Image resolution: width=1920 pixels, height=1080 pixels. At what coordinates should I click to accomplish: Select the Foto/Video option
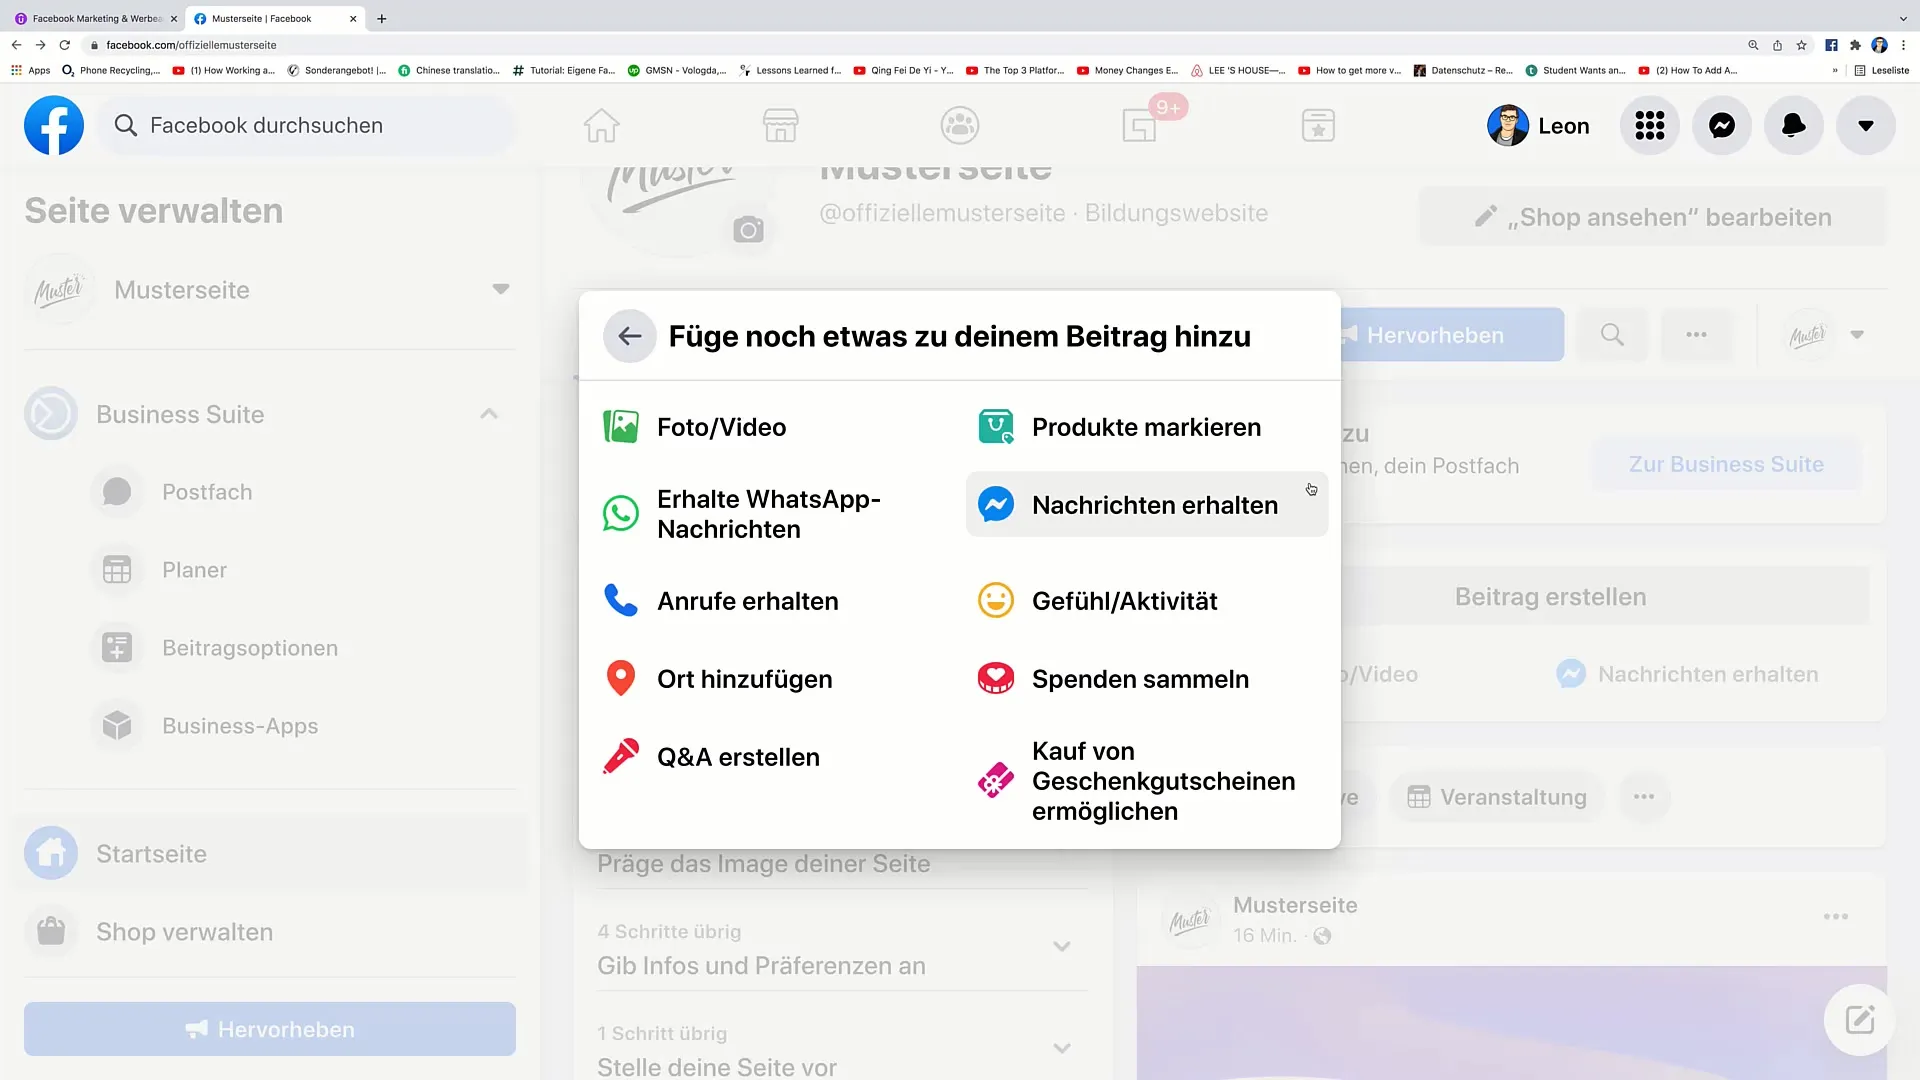720,427
